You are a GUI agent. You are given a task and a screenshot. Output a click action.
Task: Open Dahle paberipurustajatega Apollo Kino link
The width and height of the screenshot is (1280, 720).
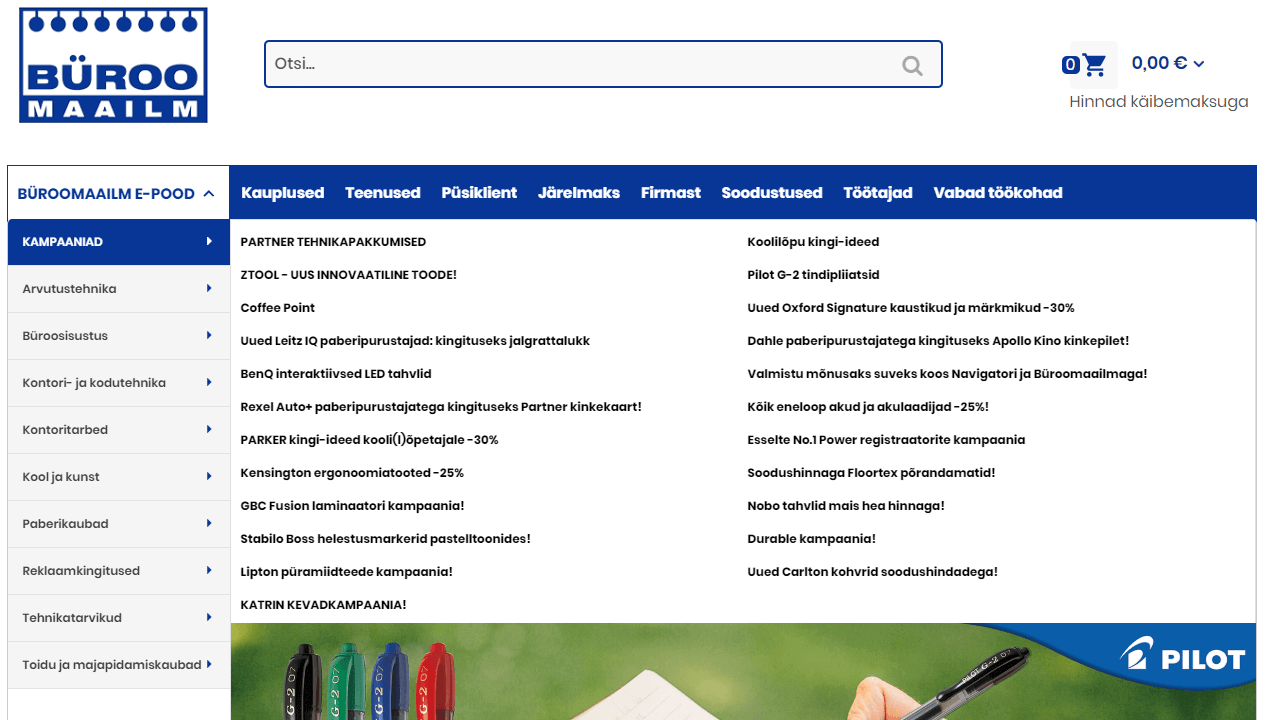click(938, 341)
